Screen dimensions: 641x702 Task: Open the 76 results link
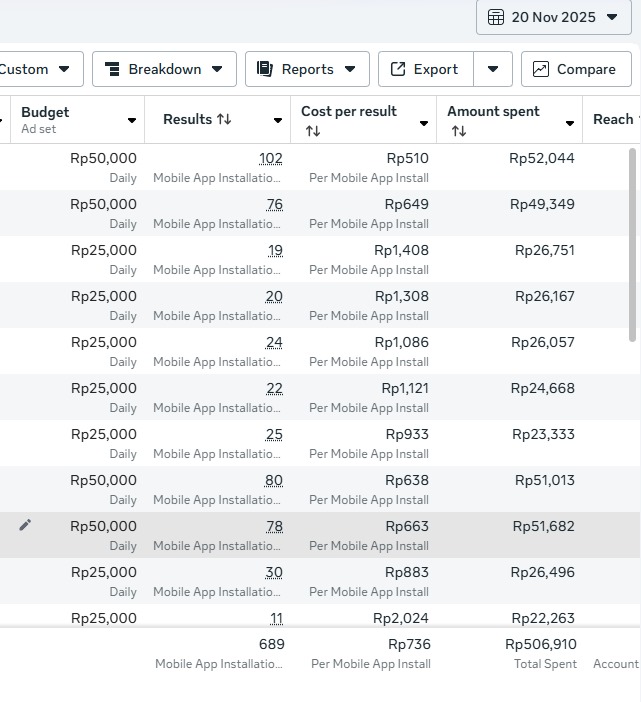pyautogui.click(x=274, y=204)
